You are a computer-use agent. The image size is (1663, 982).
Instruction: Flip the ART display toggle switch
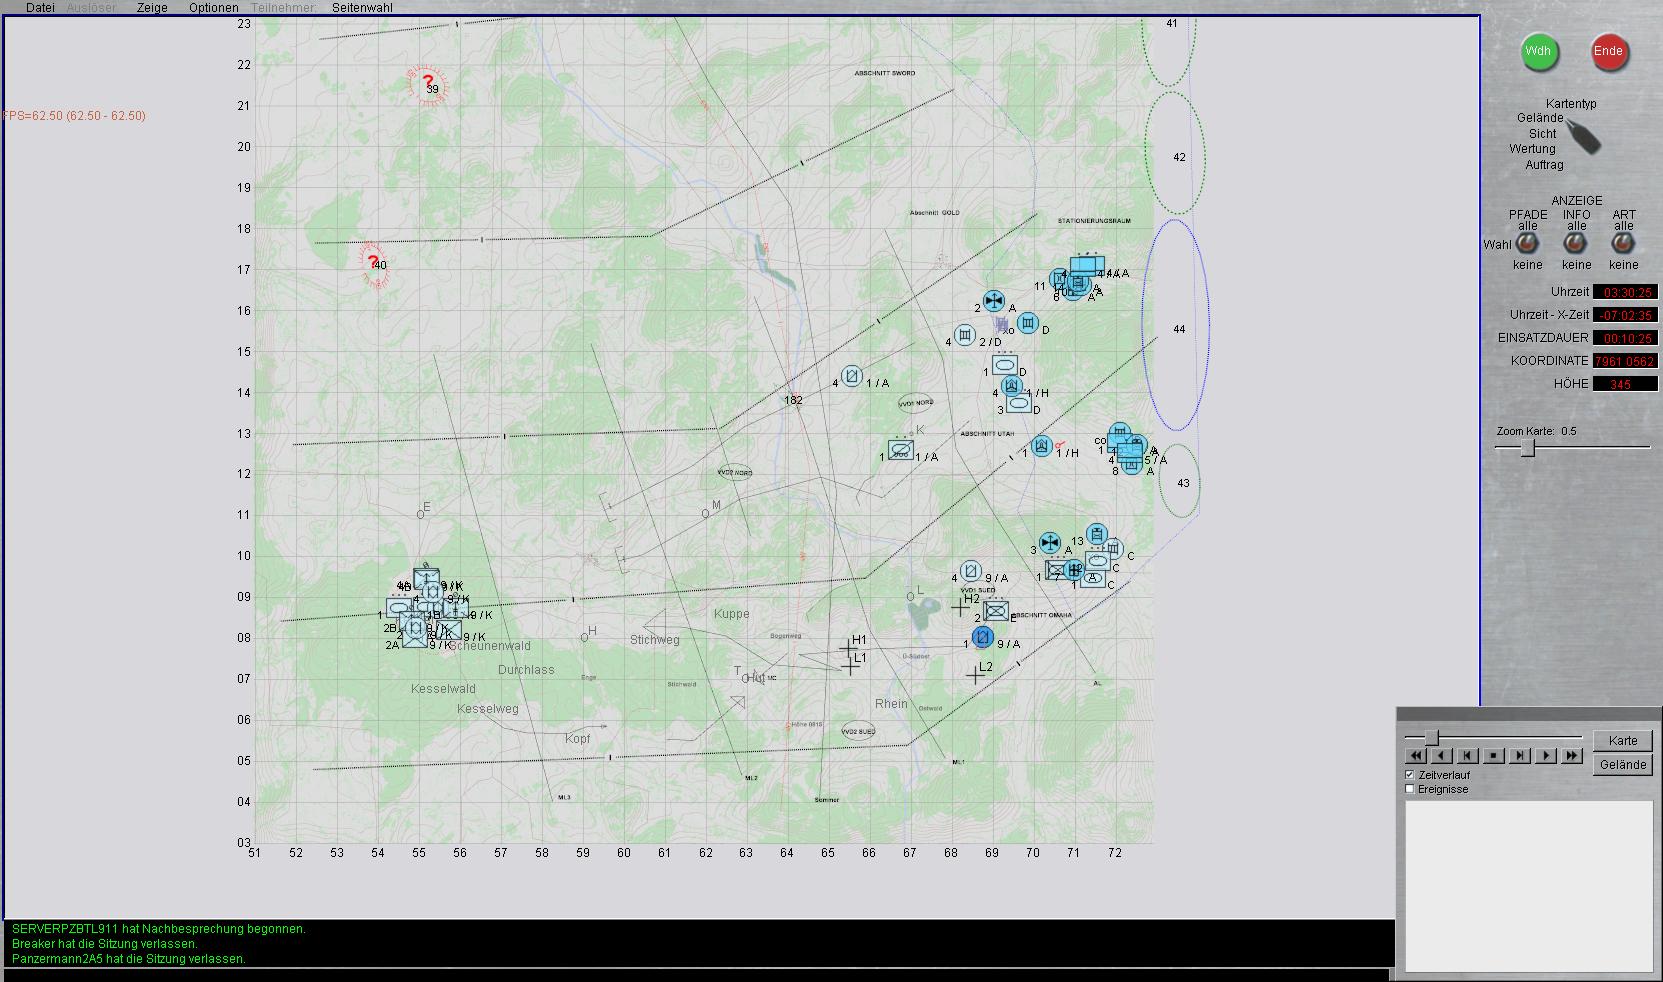click(x=1623, y=244)
